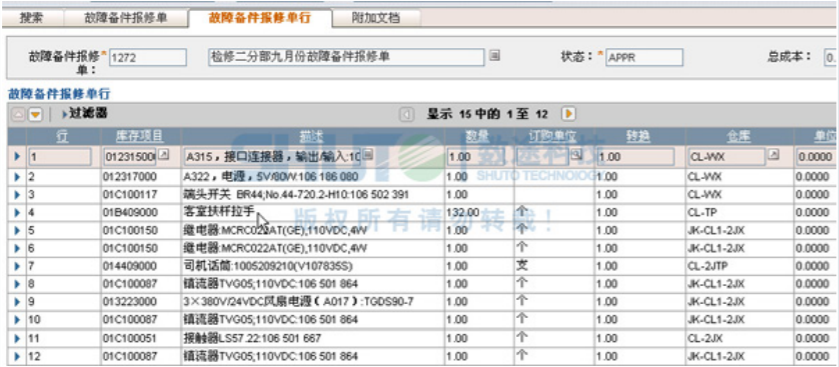839x367 pixels.
Task: Click storeroom CL-TP in row 4
Action: pyautogui.click(x=702, y=212)
